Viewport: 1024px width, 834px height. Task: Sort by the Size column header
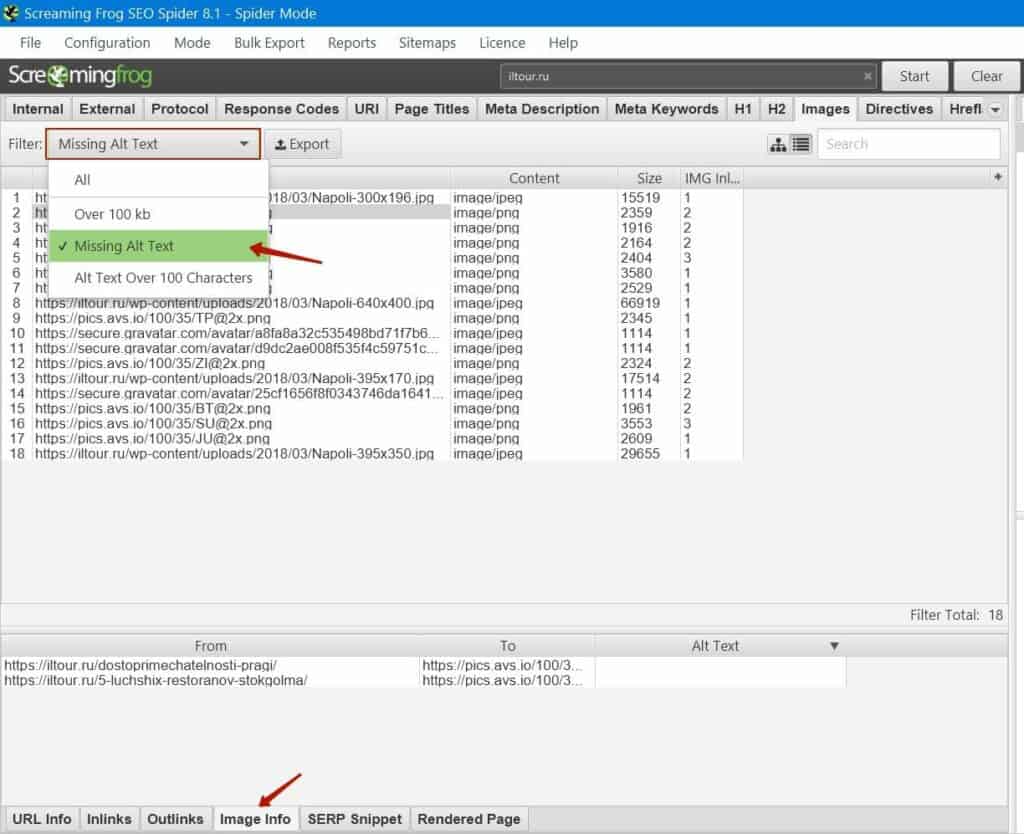[x=649, y=178]
